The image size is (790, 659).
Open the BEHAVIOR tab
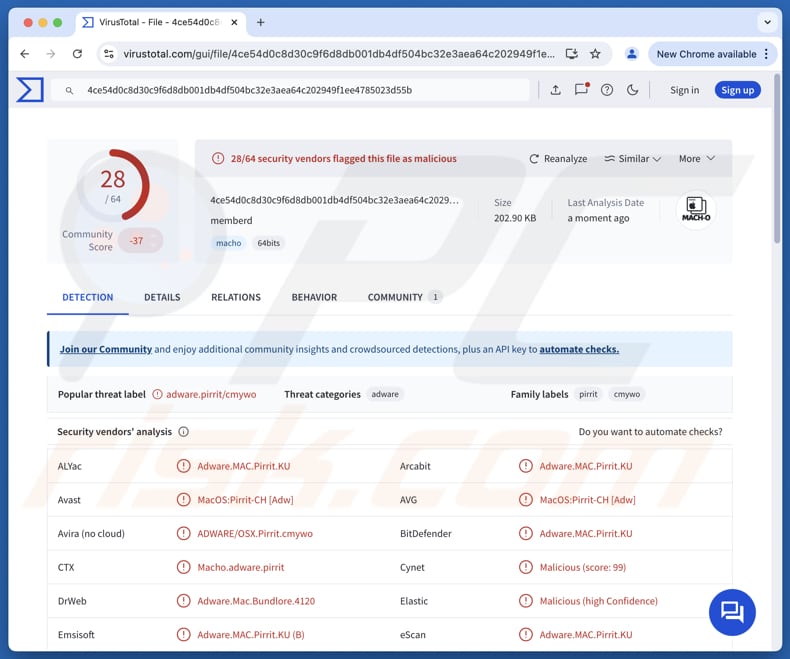click(314, 297)
